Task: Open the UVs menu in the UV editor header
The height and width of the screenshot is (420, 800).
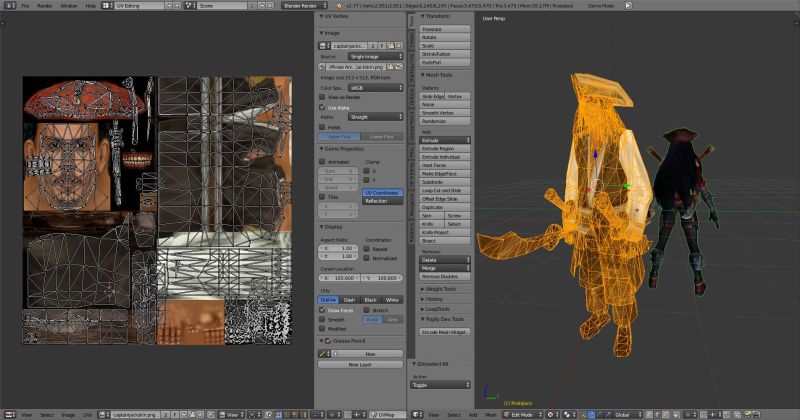Action: point(87,414)
